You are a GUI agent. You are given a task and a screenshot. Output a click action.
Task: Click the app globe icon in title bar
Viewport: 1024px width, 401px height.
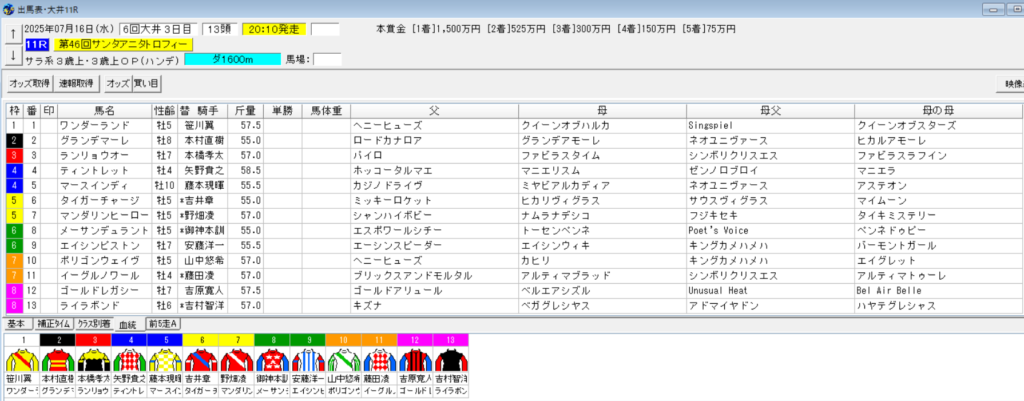pos(8,8)
